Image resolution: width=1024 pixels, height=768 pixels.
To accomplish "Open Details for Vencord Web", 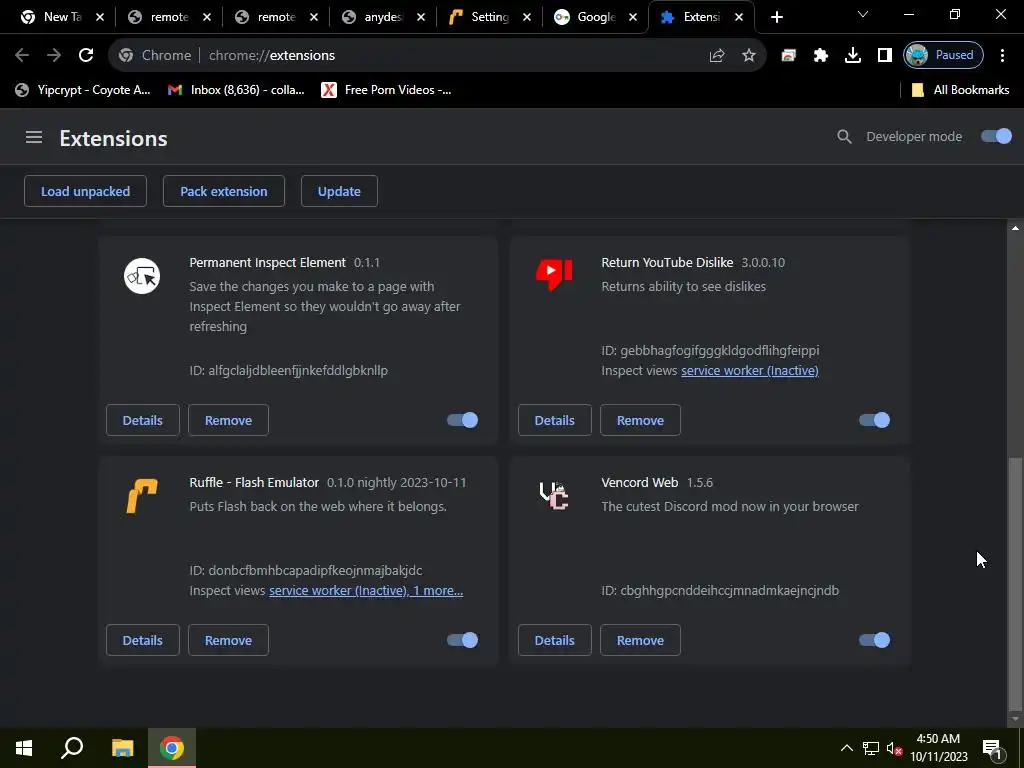I will point(554,640).
